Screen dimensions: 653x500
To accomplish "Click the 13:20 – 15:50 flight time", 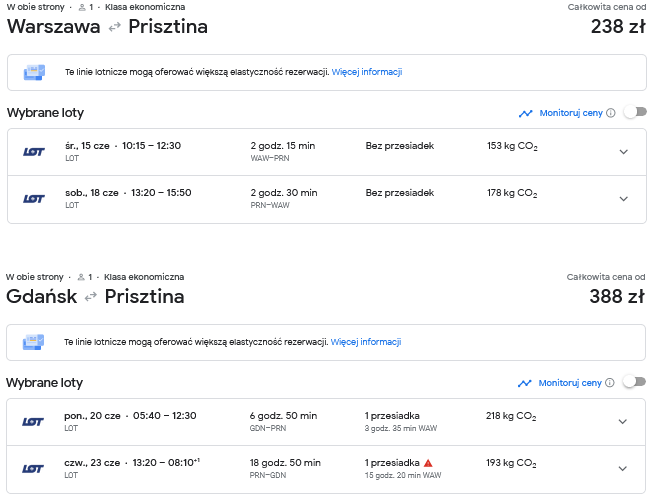I will pos(161,193).
